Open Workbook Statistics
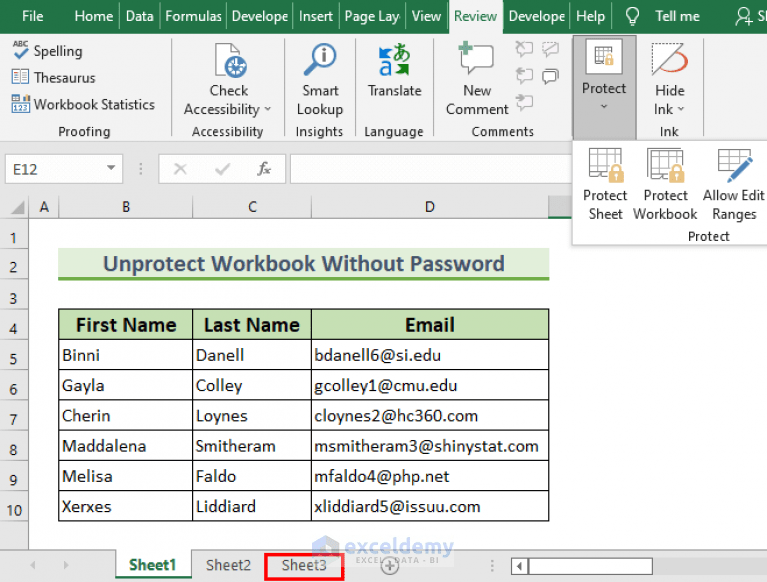Viewport: 767px width, 582px height. [x=83, y=104]
